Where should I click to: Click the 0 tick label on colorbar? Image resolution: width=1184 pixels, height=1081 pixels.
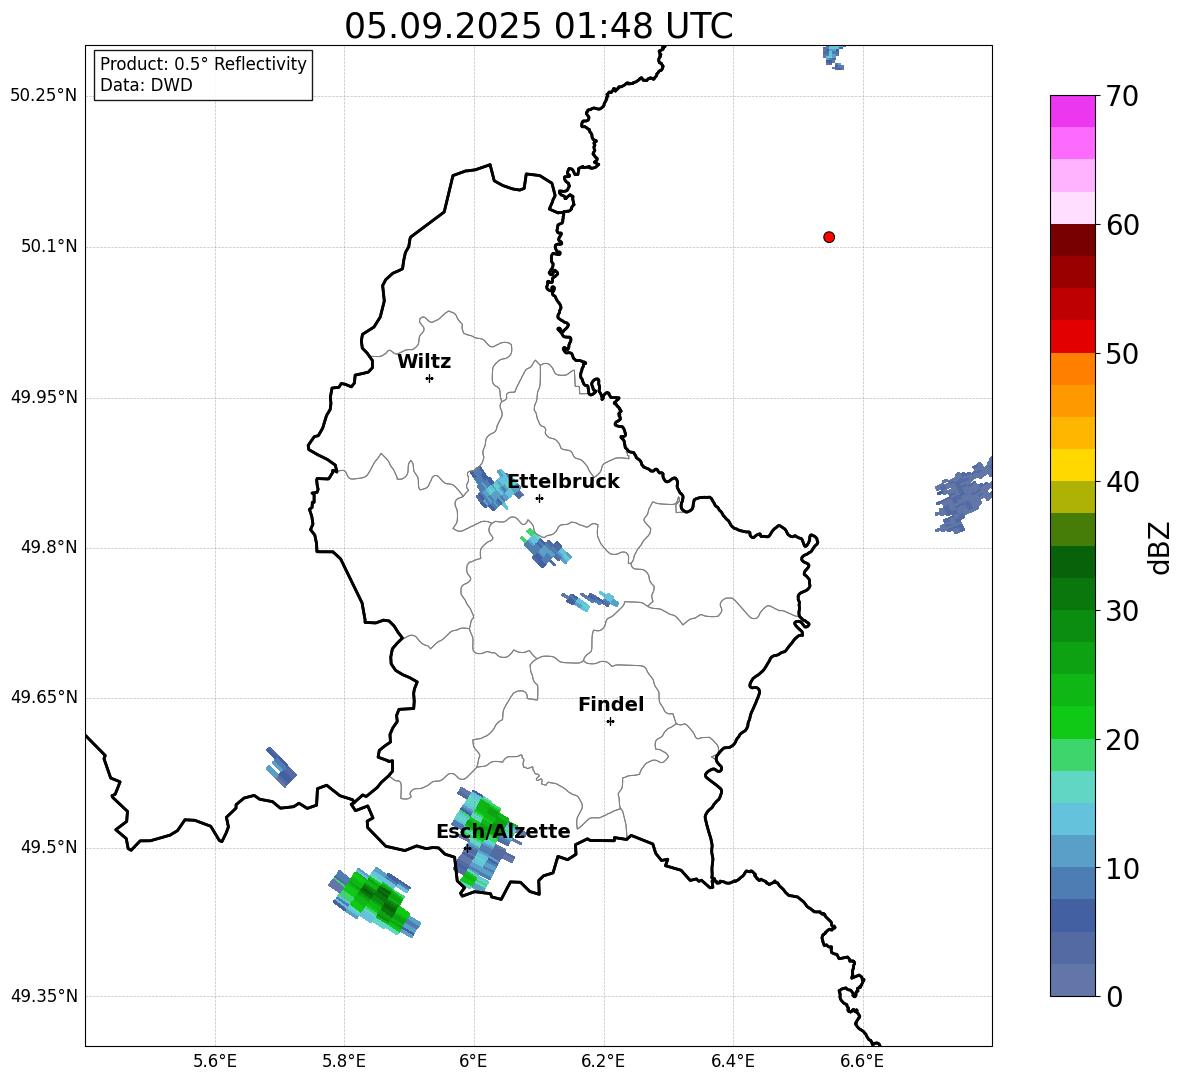(1114, 997)
